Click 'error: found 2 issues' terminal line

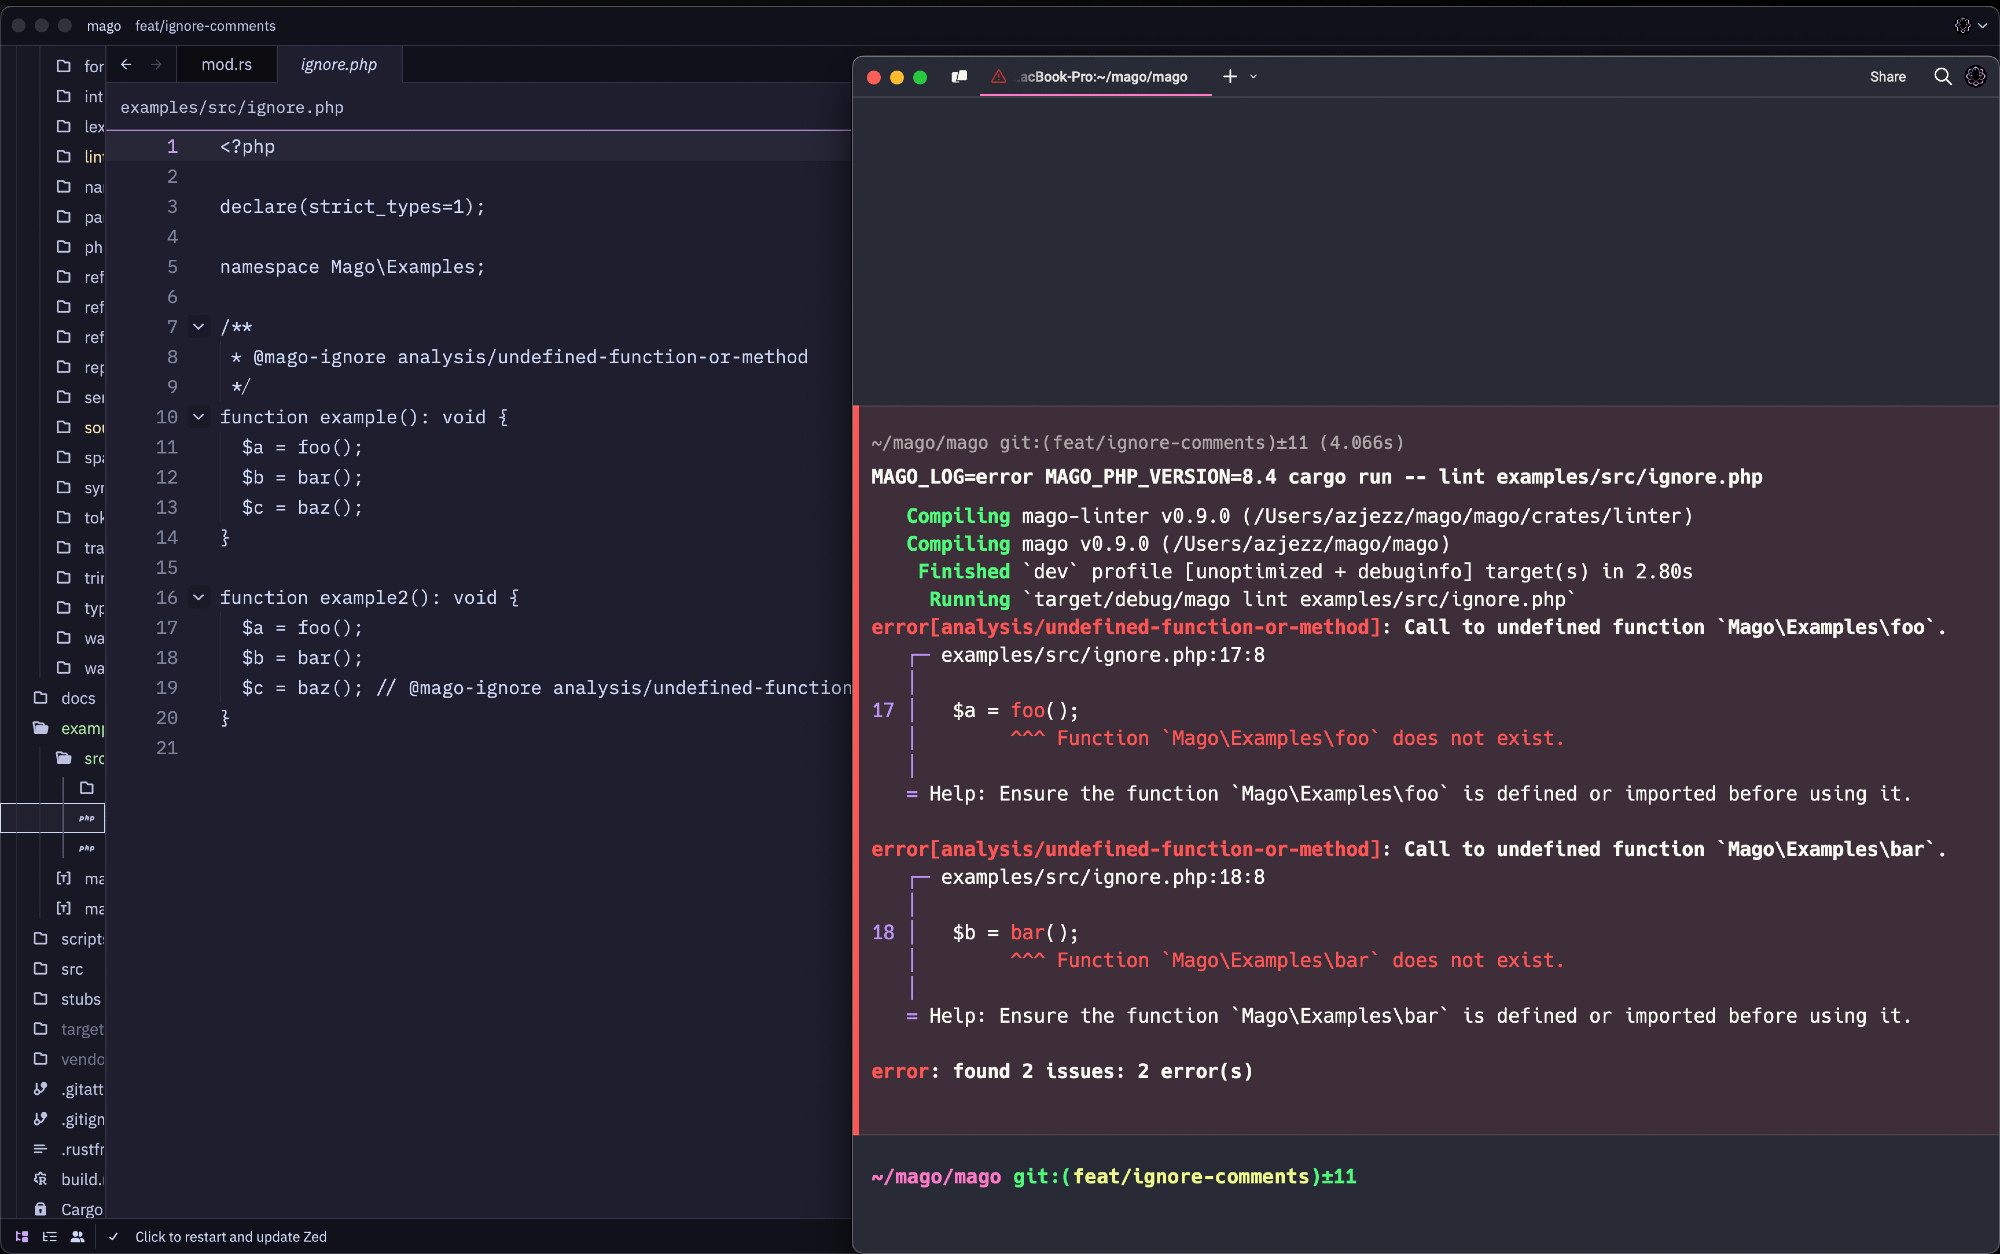click(1062, 1071)
